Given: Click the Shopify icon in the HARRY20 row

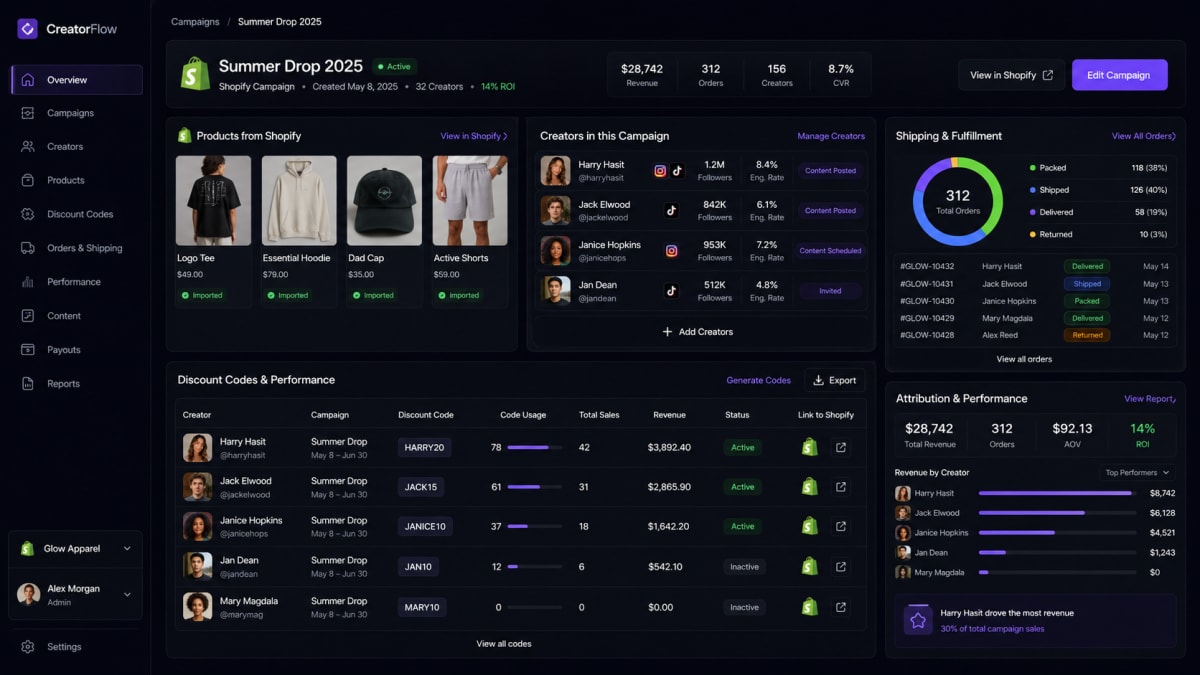Looking at the screenshot, I should click(x=810, y=448).
